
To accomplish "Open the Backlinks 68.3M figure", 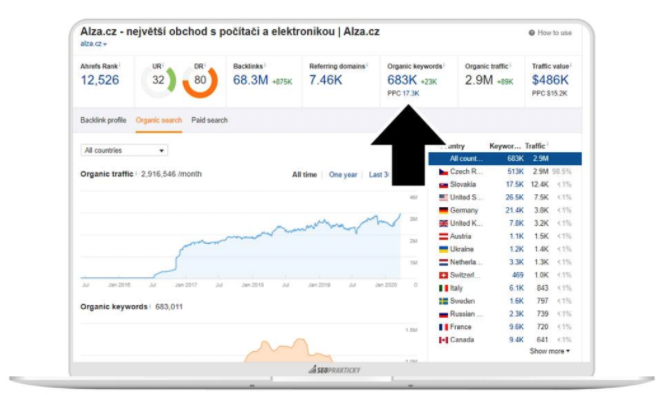I will 251,80.
